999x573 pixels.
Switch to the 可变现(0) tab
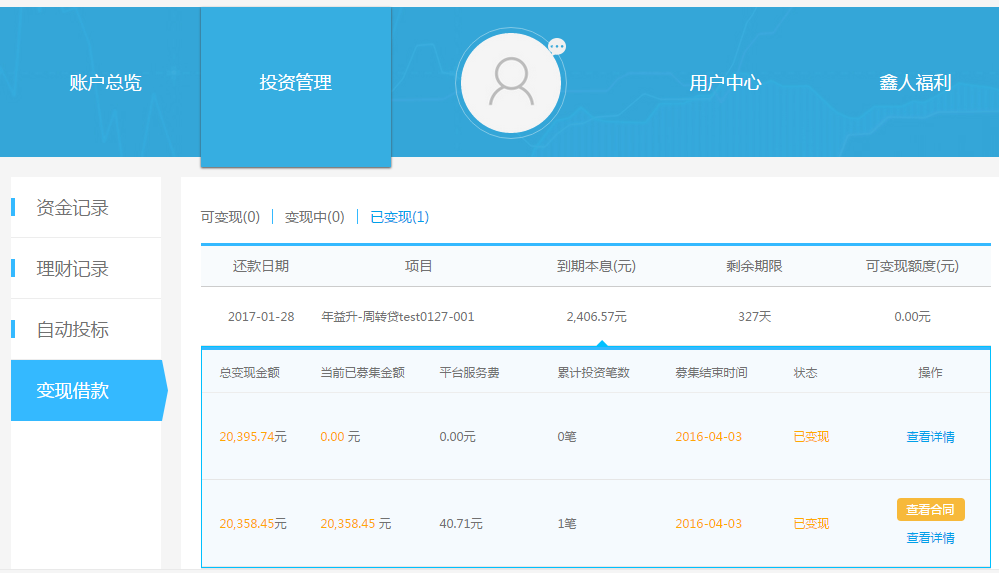pyautogui.click(x=230, y=217)
